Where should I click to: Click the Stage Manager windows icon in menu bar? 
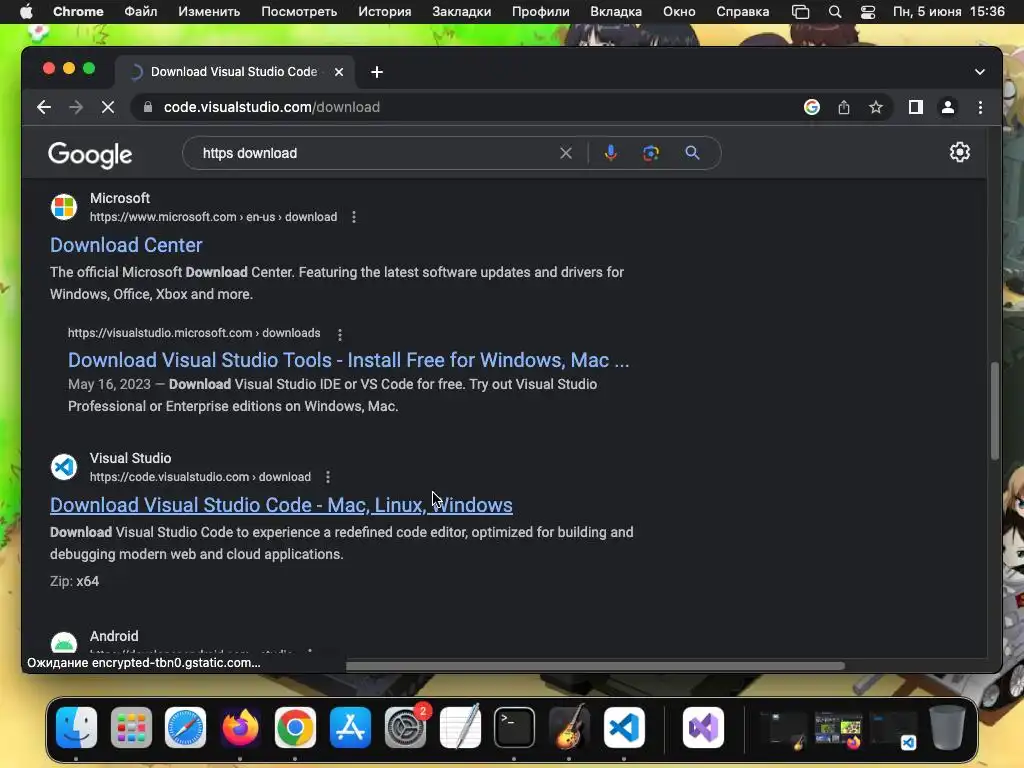click(800, 12)
